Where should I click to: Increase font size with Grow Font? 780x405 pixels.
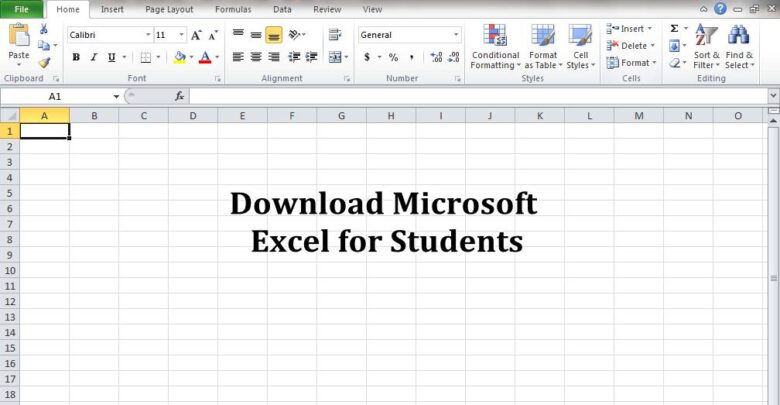click(196, 35)
